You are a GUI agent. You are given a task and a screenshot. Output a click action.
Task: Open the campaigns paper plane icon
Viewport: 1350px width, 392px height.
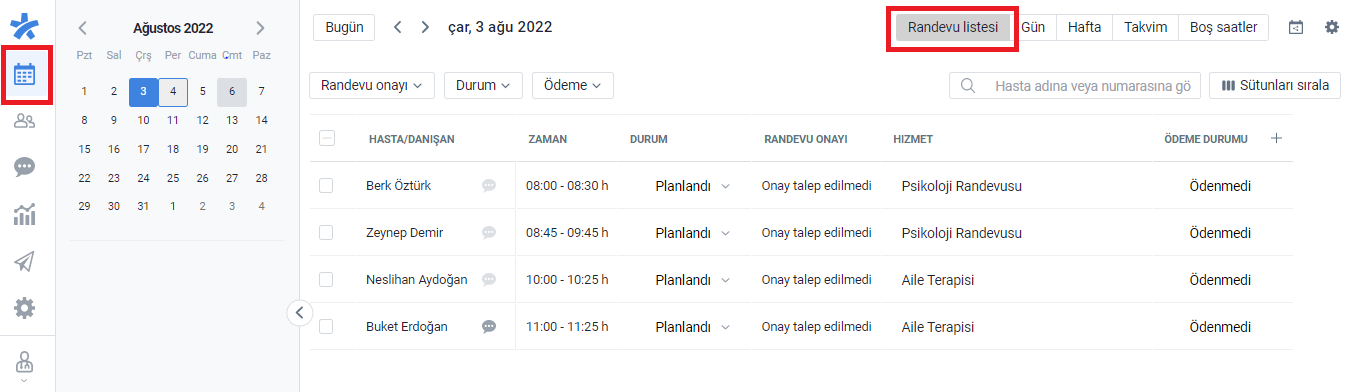point(26,261)
